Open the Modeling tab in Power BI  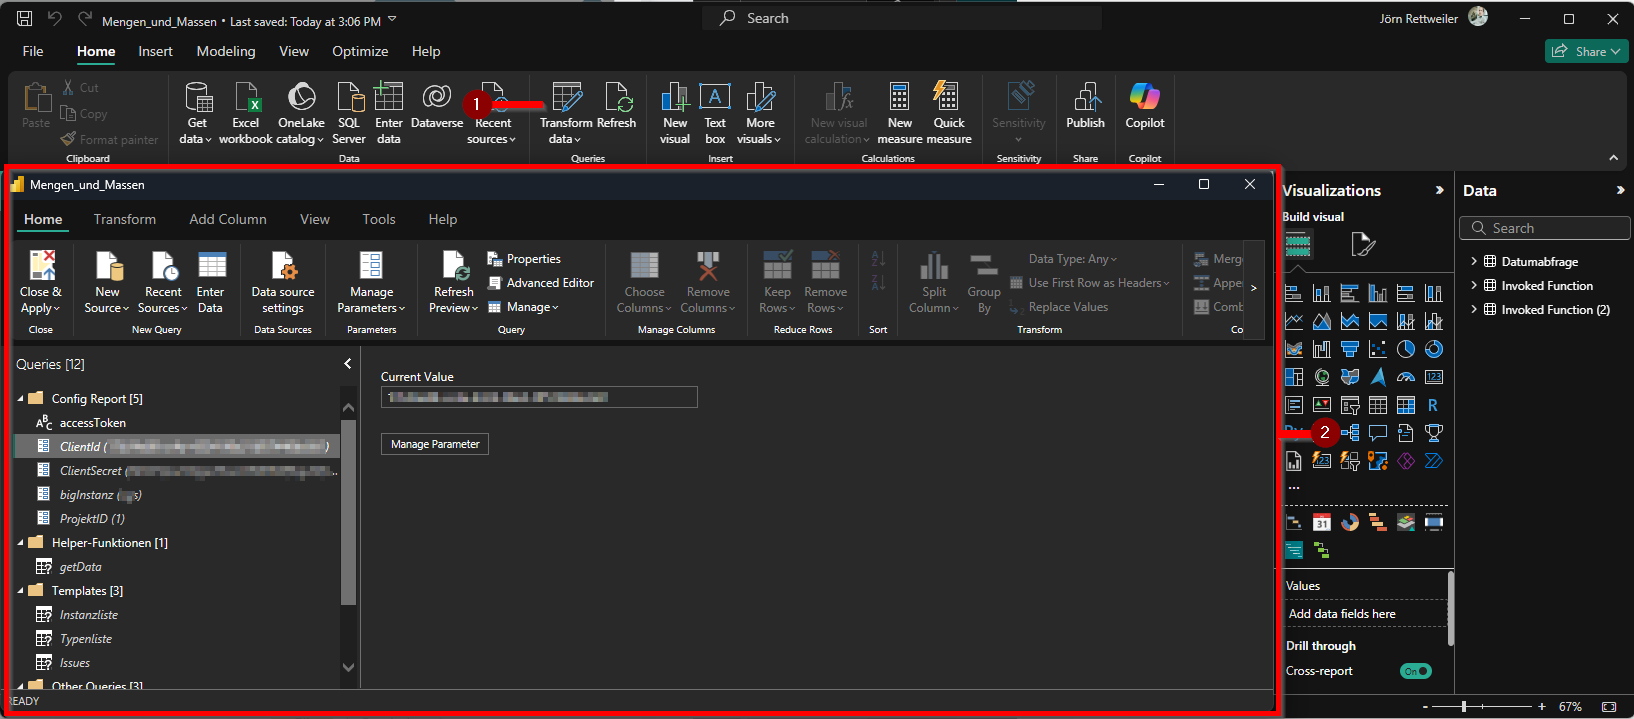pyautogui.click(x=226, y=51)
